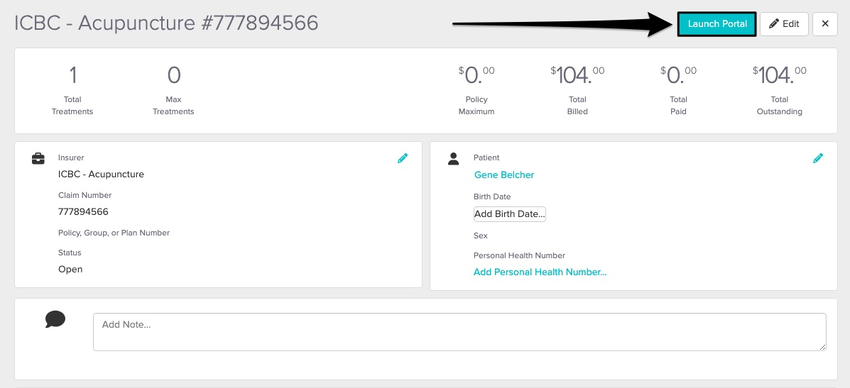Click the Total Outstanding amount
The image size is (850, 388).
tap(780, 75)
